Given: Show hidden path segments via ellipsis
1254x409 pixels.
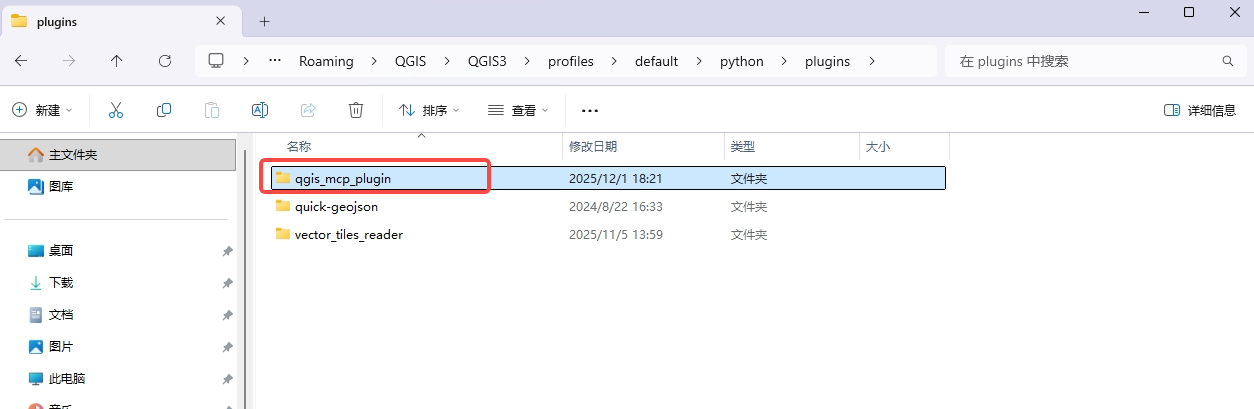Looking at the screenshot, I should click(x=275, y=61).
